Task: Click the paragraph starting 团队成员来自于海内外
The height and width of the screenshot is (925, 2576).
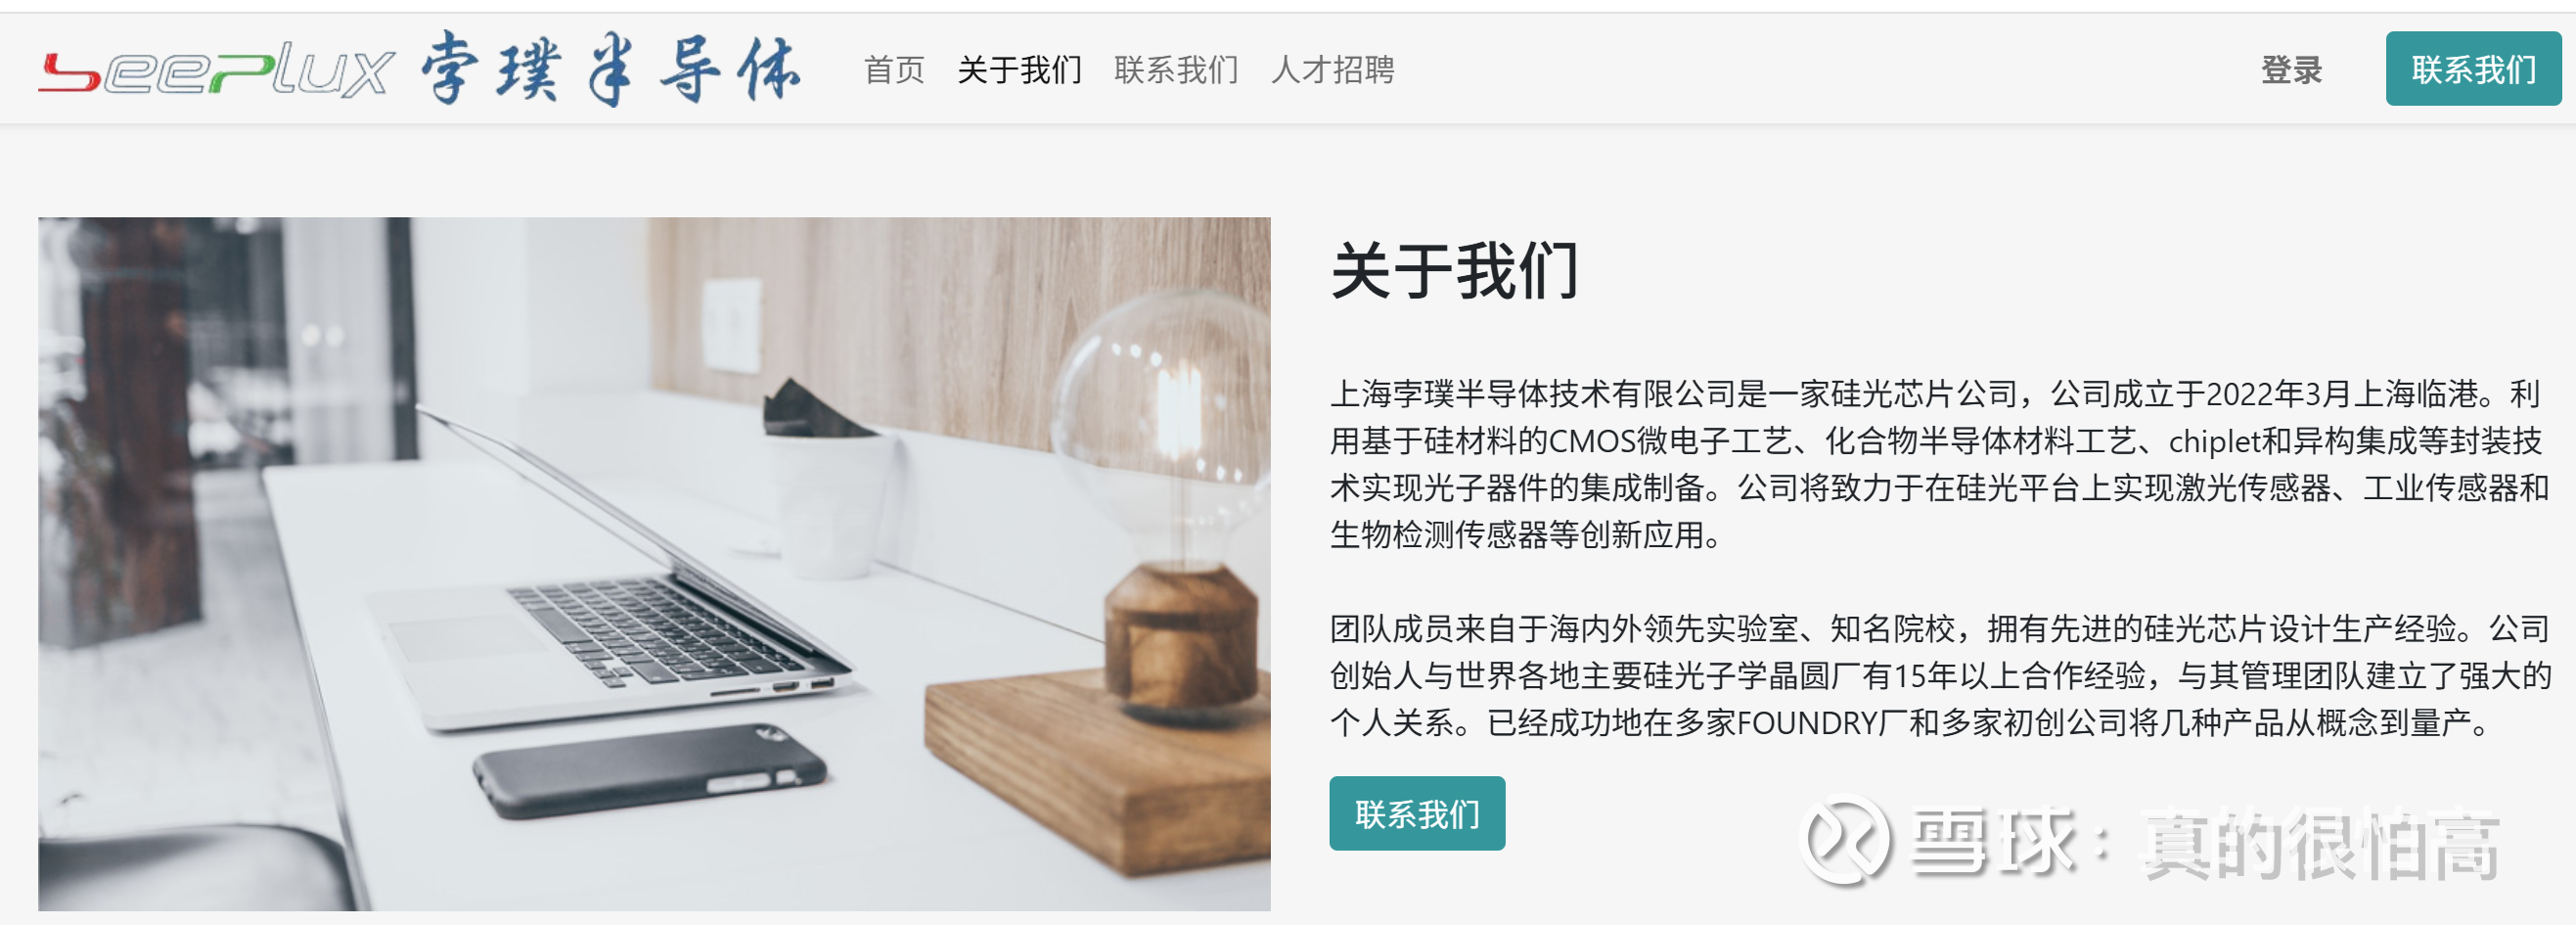Action: click(1941, 675)
